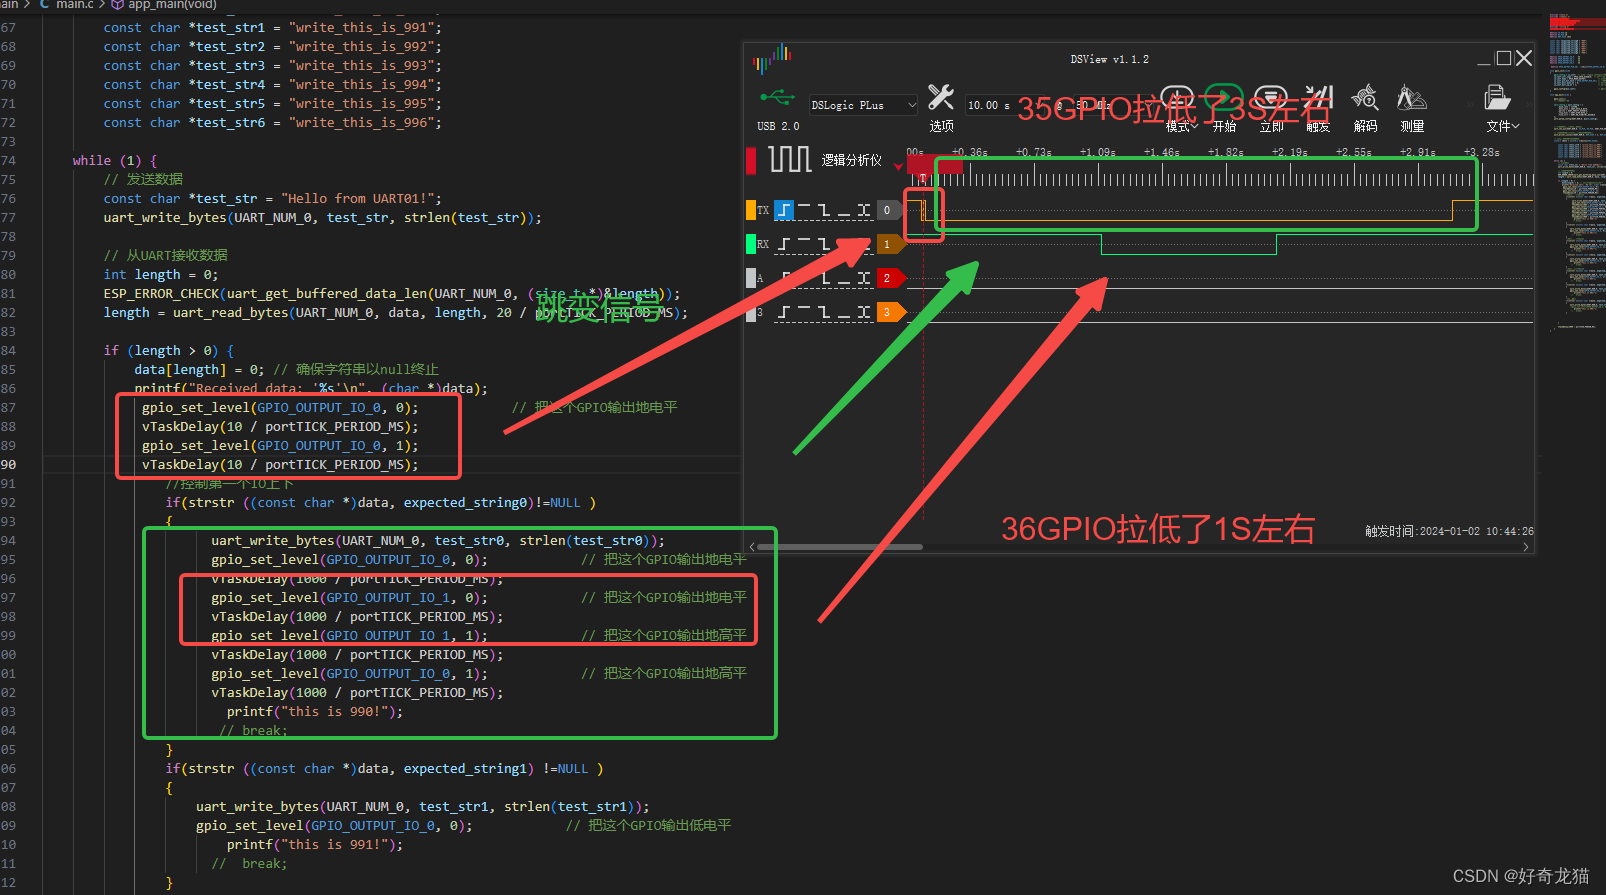Click the red swatch beside logic analyzer icon
This screenshot has height=895, width=1606.
(x=751, y=160)
